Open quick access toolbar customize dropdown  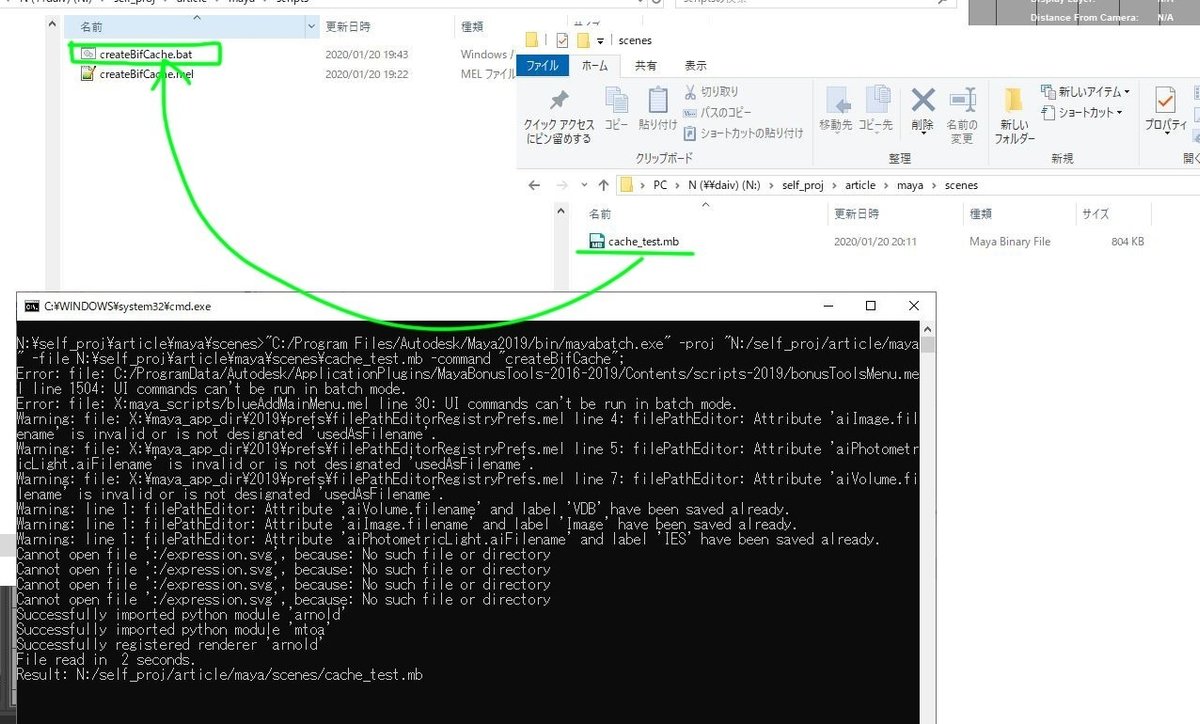(601, 41)
